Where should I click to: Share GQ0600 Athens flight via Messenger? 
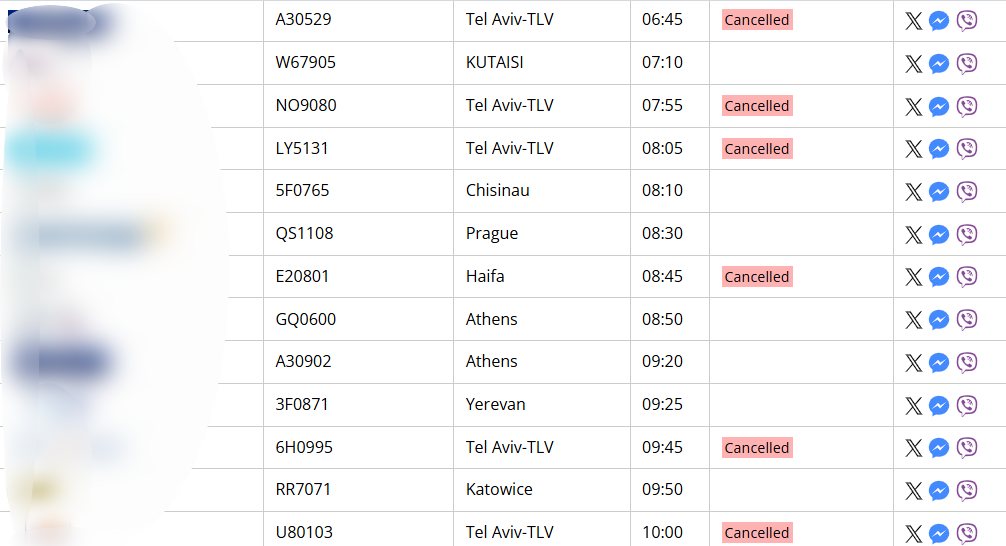click(x=939, y=320)
